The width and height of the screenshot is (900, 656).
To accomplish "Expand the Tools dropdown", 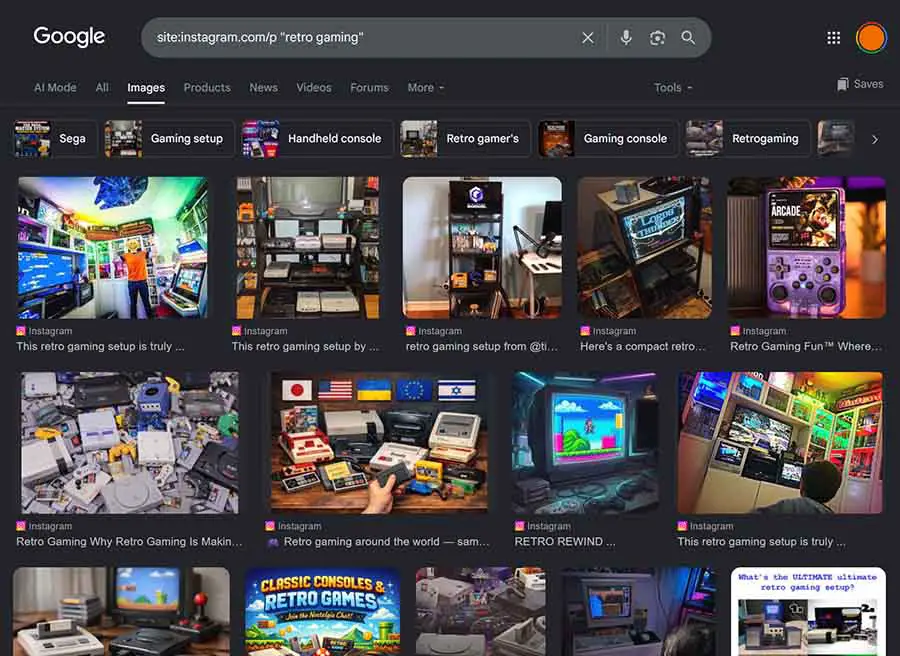I will click(x=673, y=88).
